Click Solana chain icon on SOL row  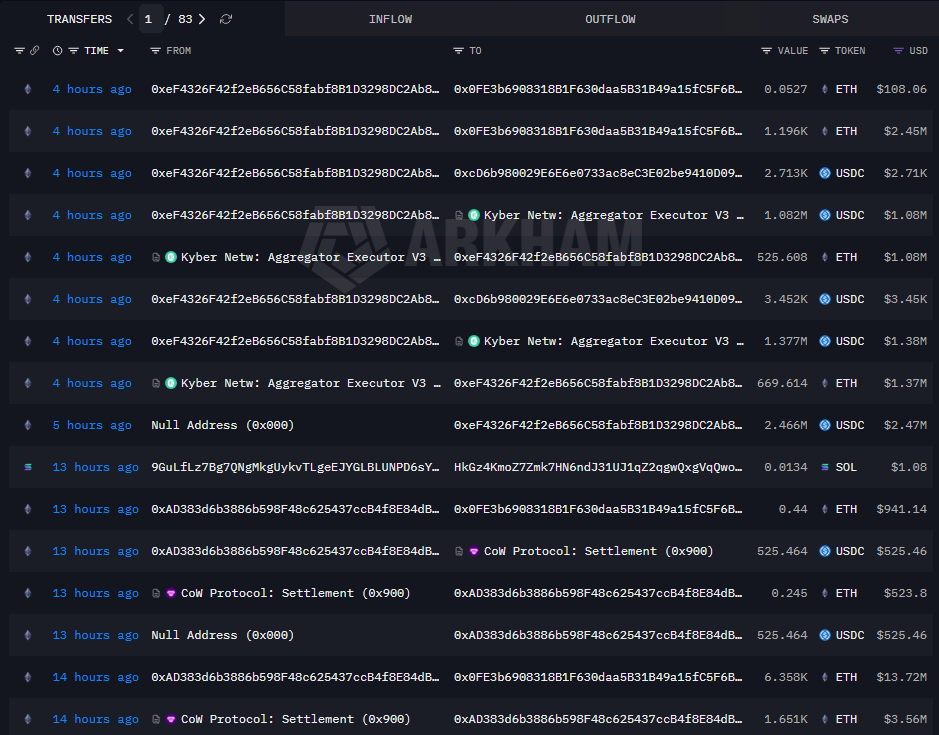(28, 467)
